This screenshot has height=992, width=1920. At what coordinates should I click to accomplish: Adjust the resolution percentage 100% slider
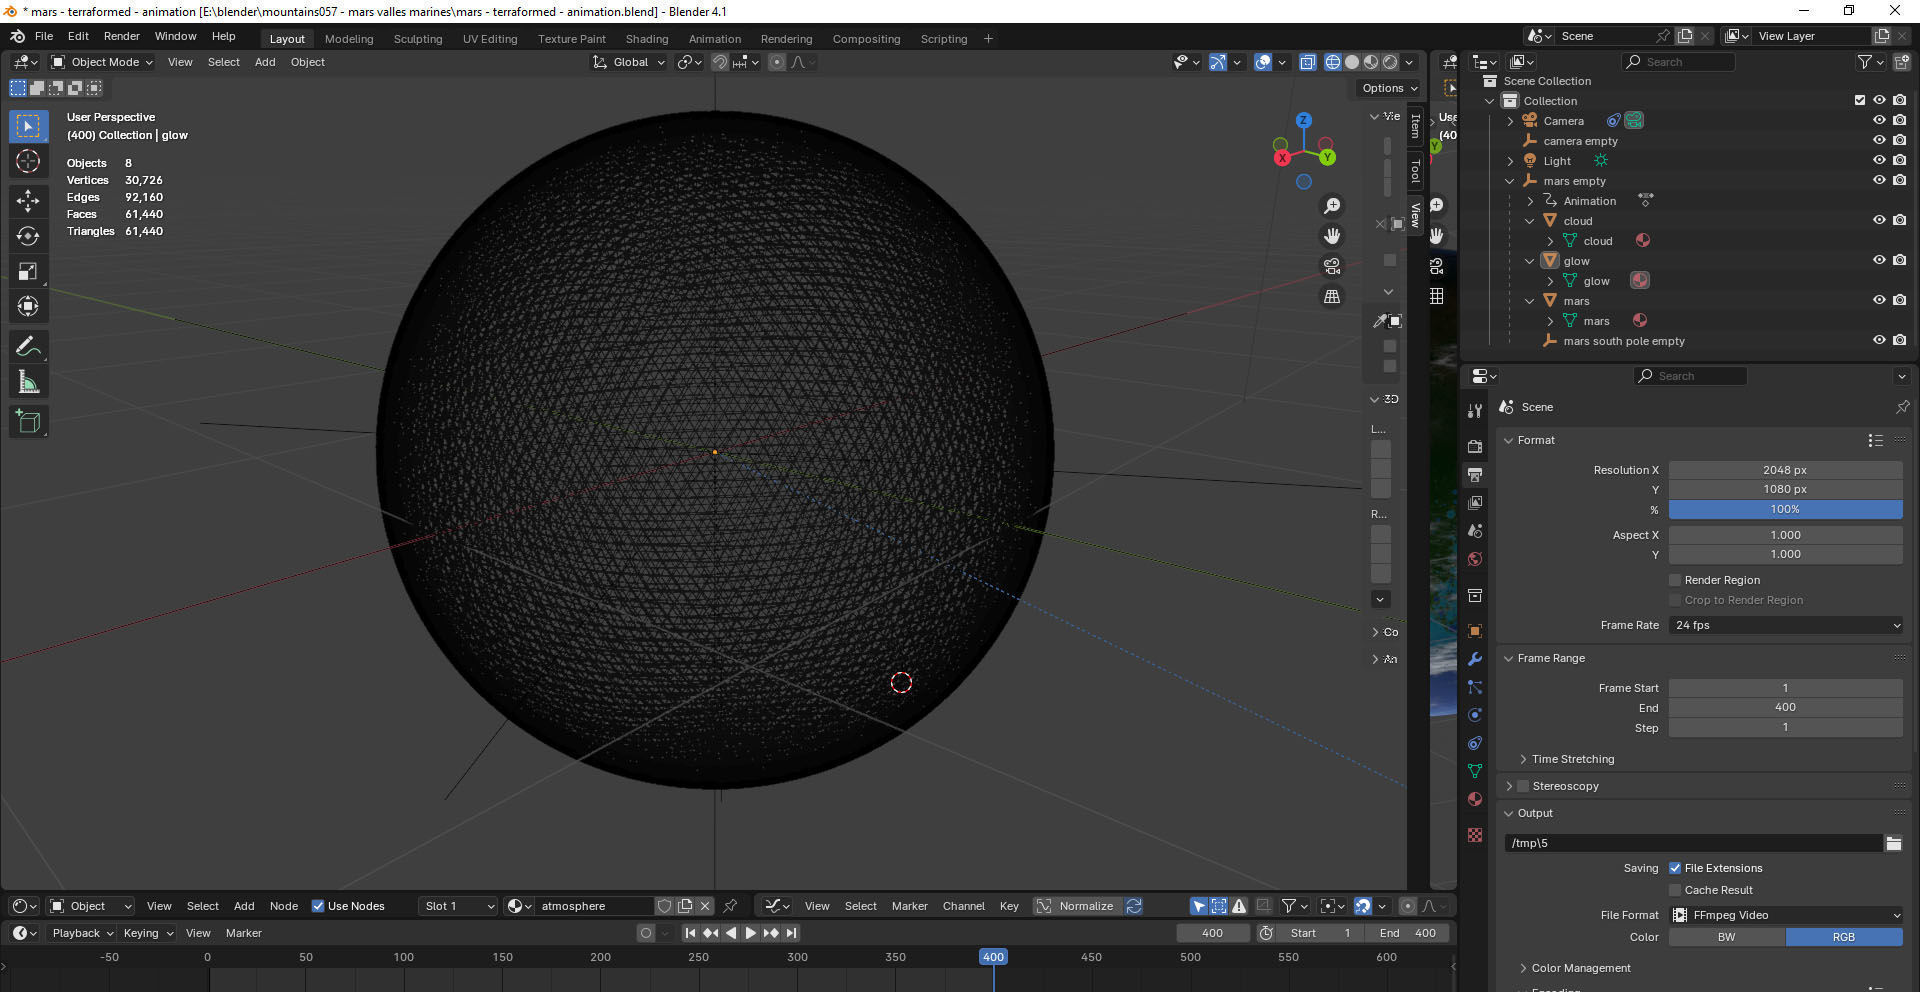(x=1786, y=509)
